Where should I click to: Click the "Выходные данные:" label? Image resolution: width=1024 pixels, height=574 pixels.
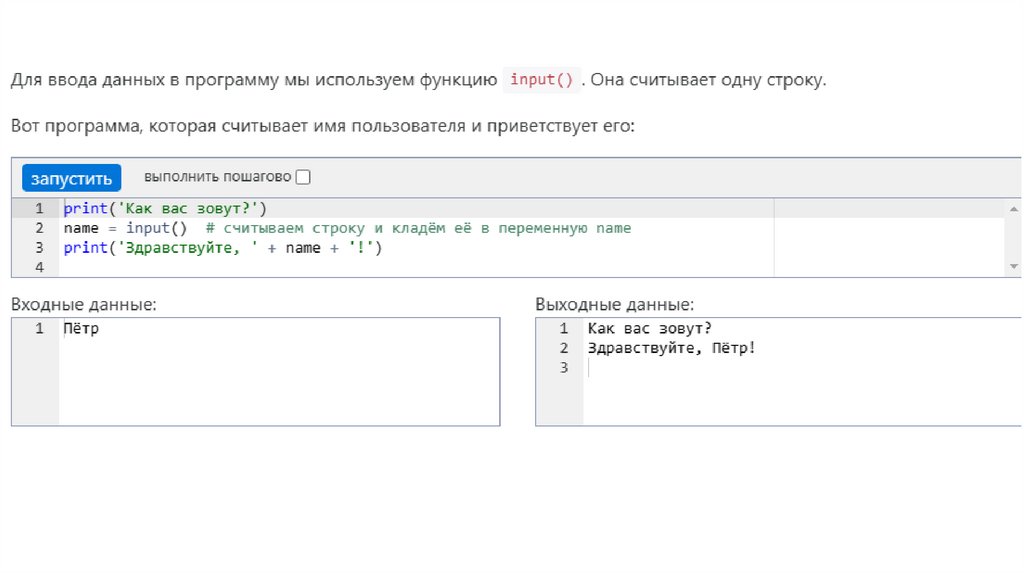pyautogui.click(x=614, y=304)
